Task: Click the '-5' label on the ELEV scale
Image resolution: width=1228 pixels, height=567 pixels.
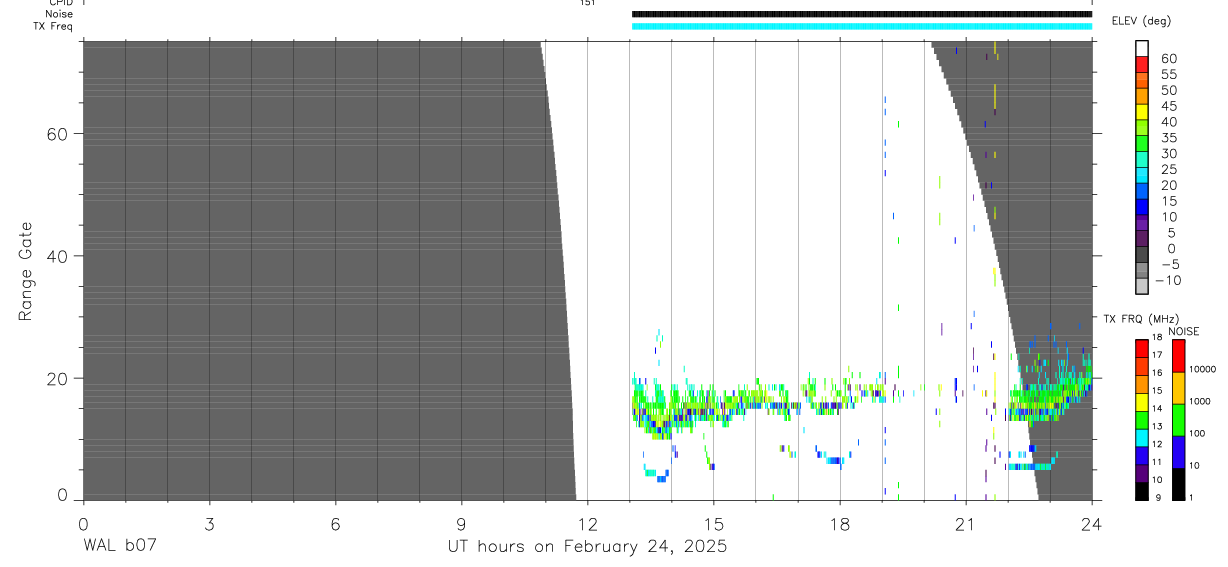Action: [x=1169, y=264]
